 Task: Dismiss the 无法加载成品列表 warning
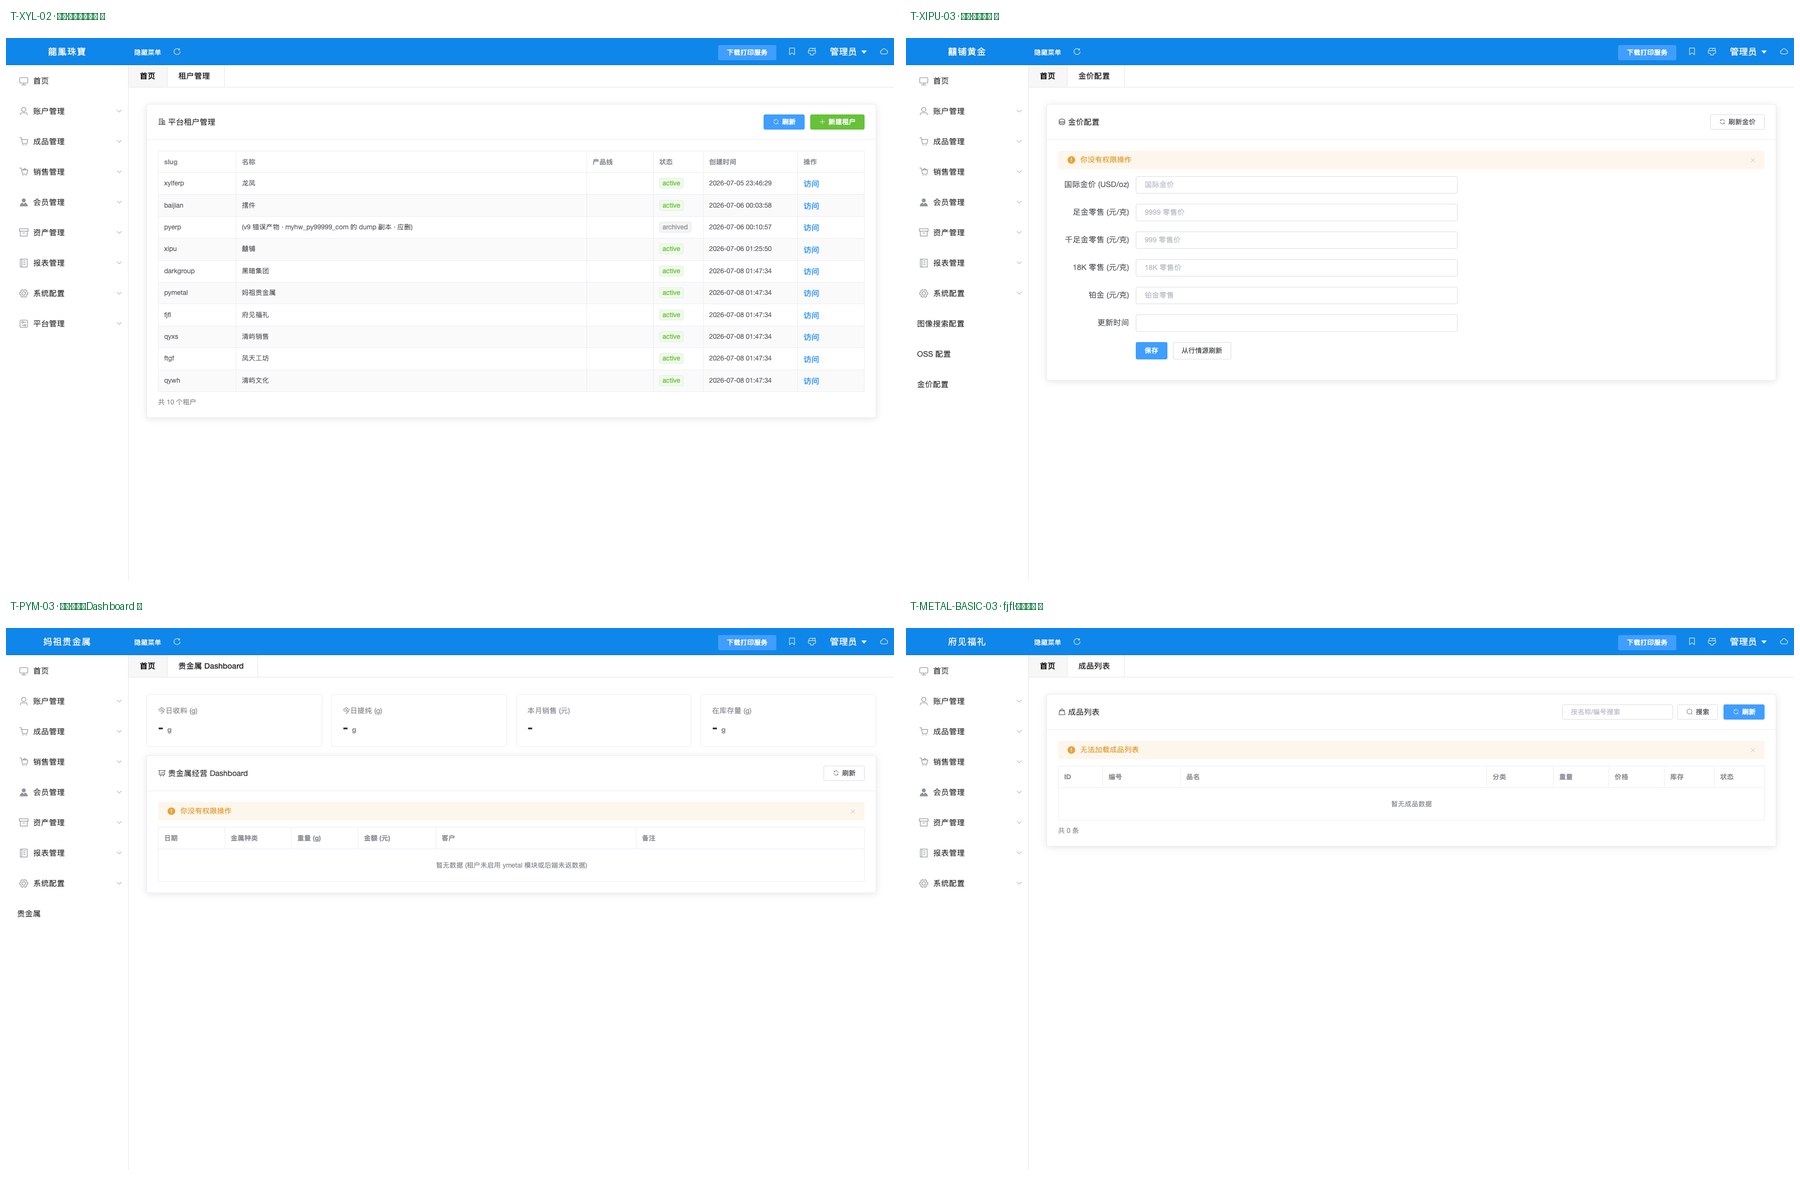click(x=1752, y=750)
